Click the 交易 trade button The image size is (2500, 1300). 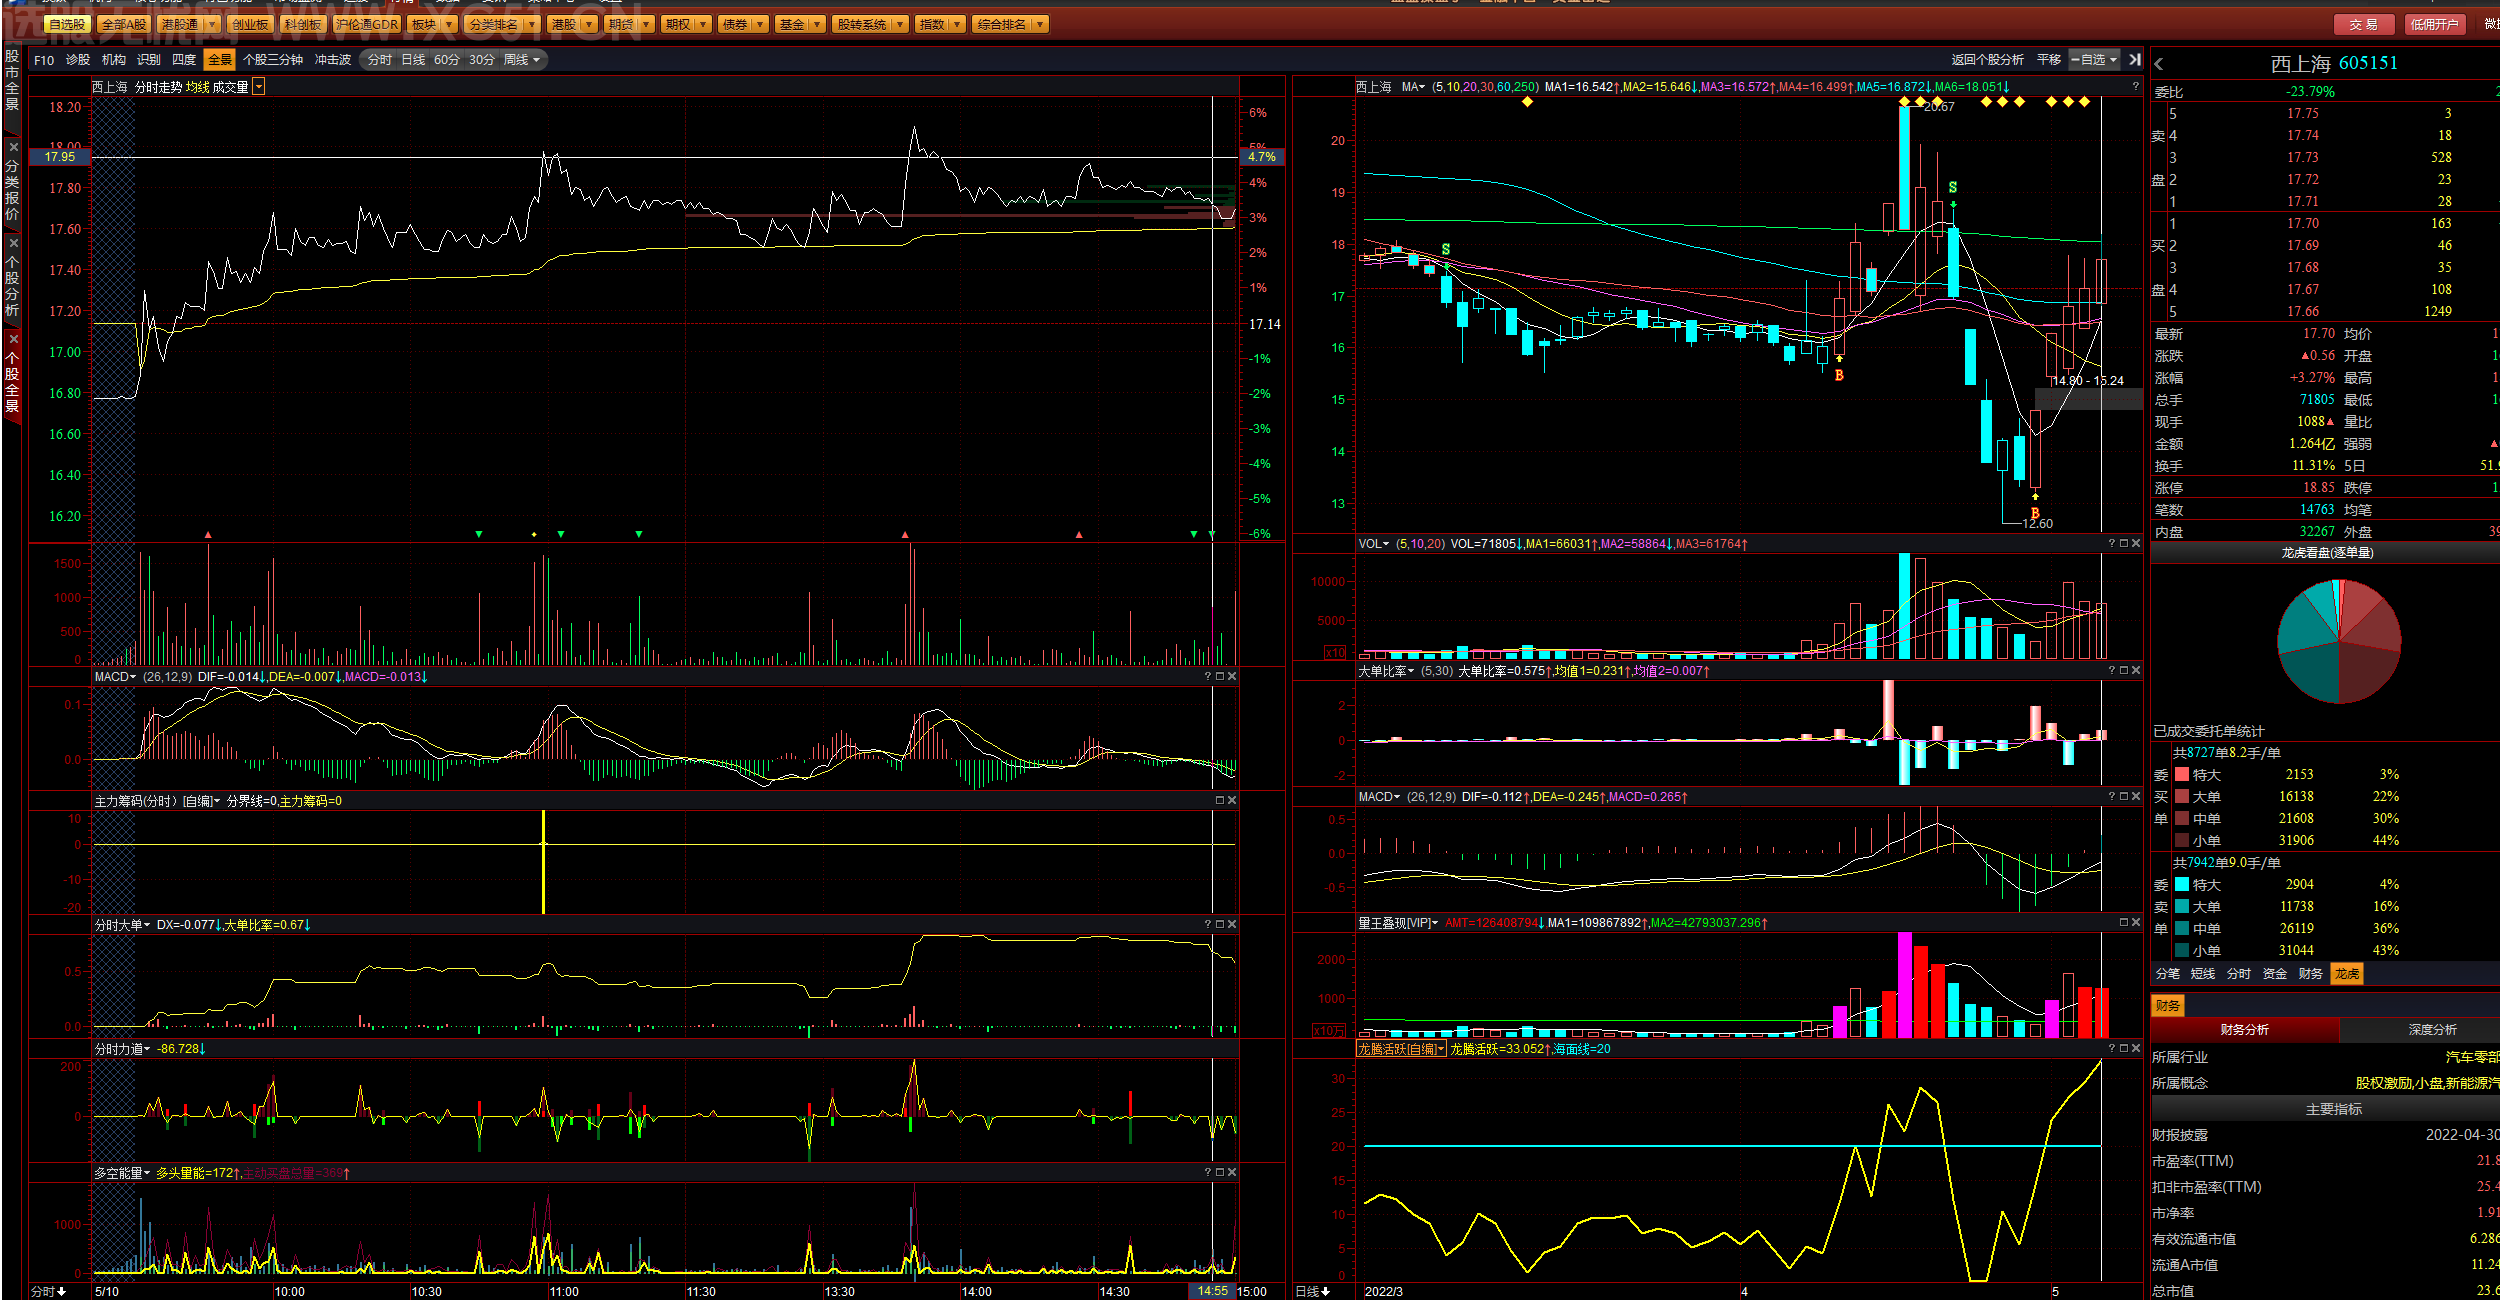2364,24
